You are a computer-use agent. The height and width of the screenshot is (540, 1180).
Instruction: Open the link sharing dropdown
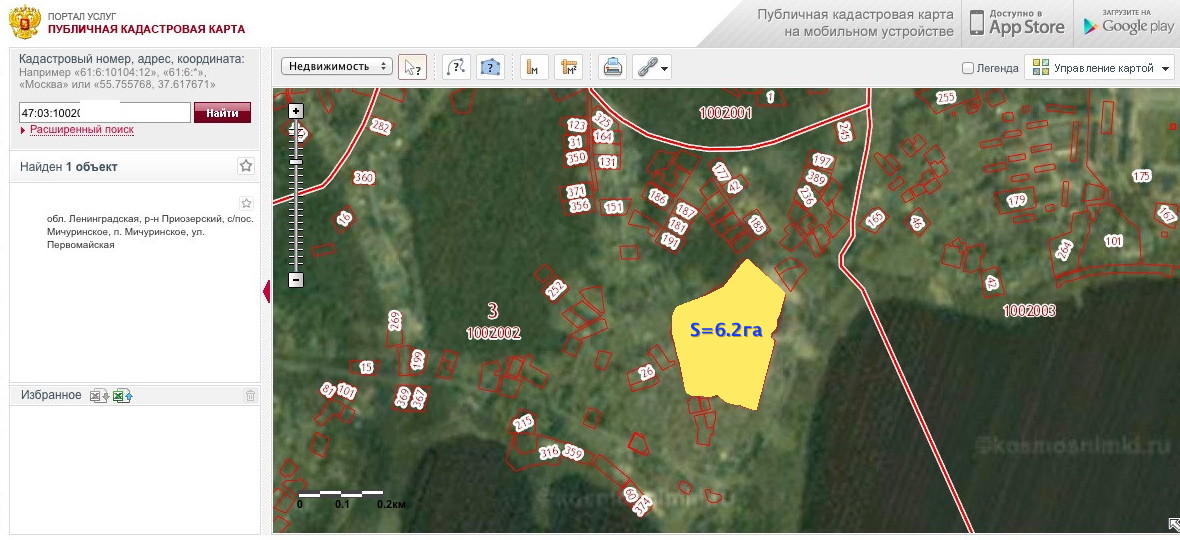pos(655,67)
